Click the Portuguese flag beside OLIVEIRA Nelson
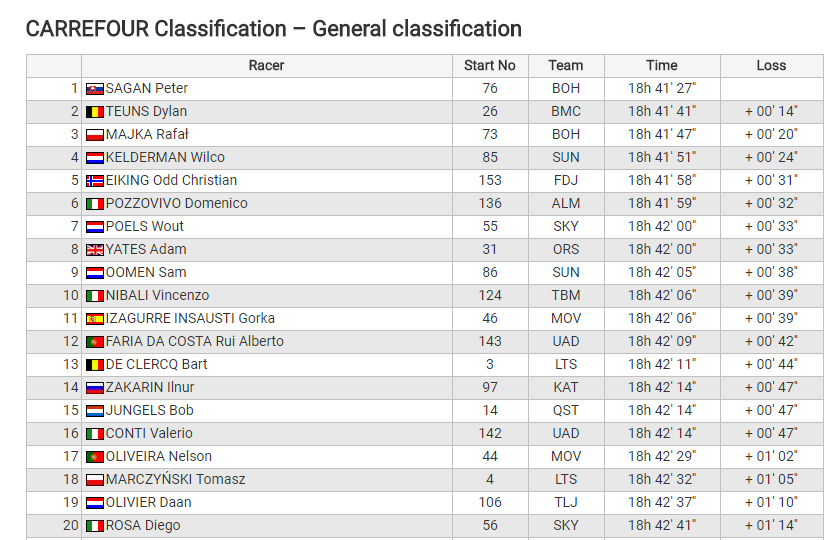Image resolution: width=836 pixels, height=540 pixels. pyautogui.click(x=95, y=457)
